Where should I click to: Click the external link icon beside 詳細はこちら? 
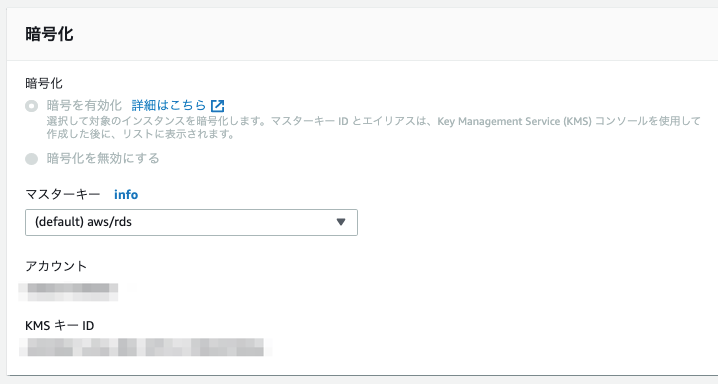tap(218, 106)
